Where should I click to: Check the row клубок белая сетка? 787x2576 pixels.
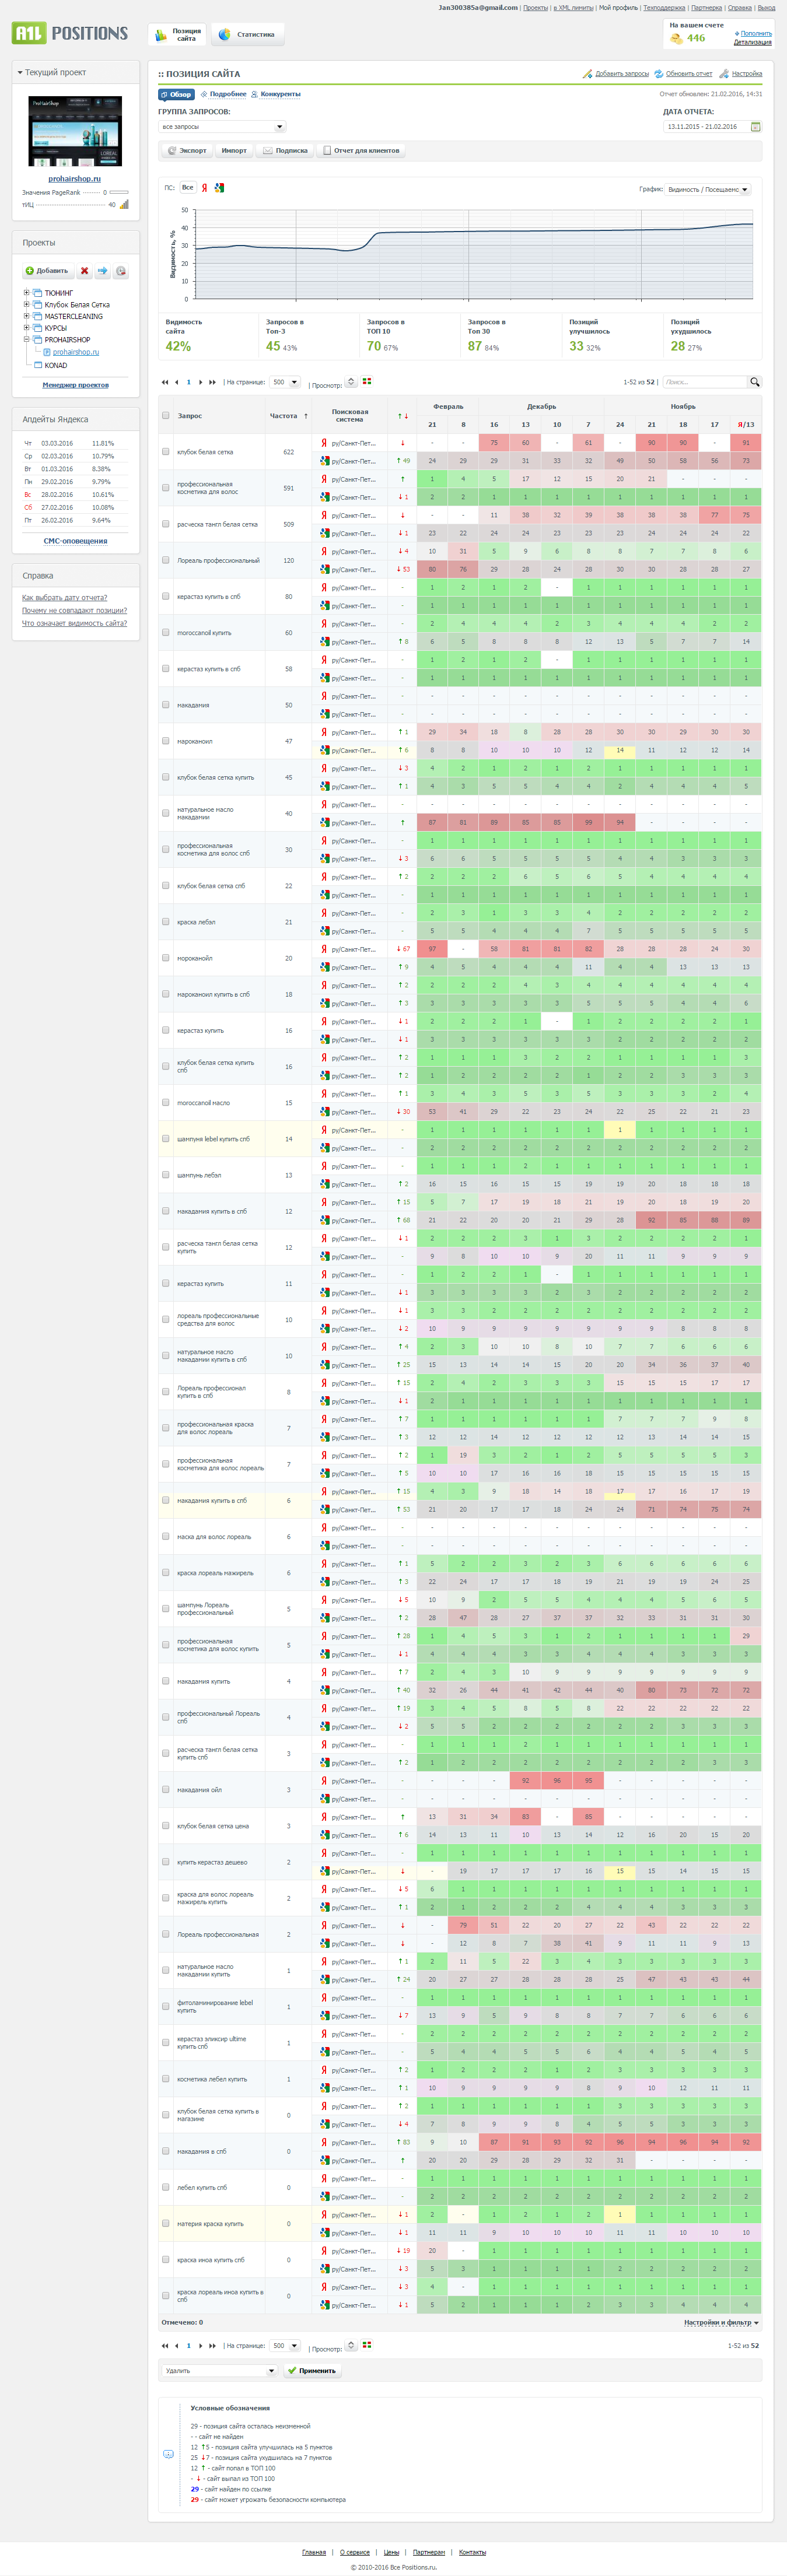166,452
